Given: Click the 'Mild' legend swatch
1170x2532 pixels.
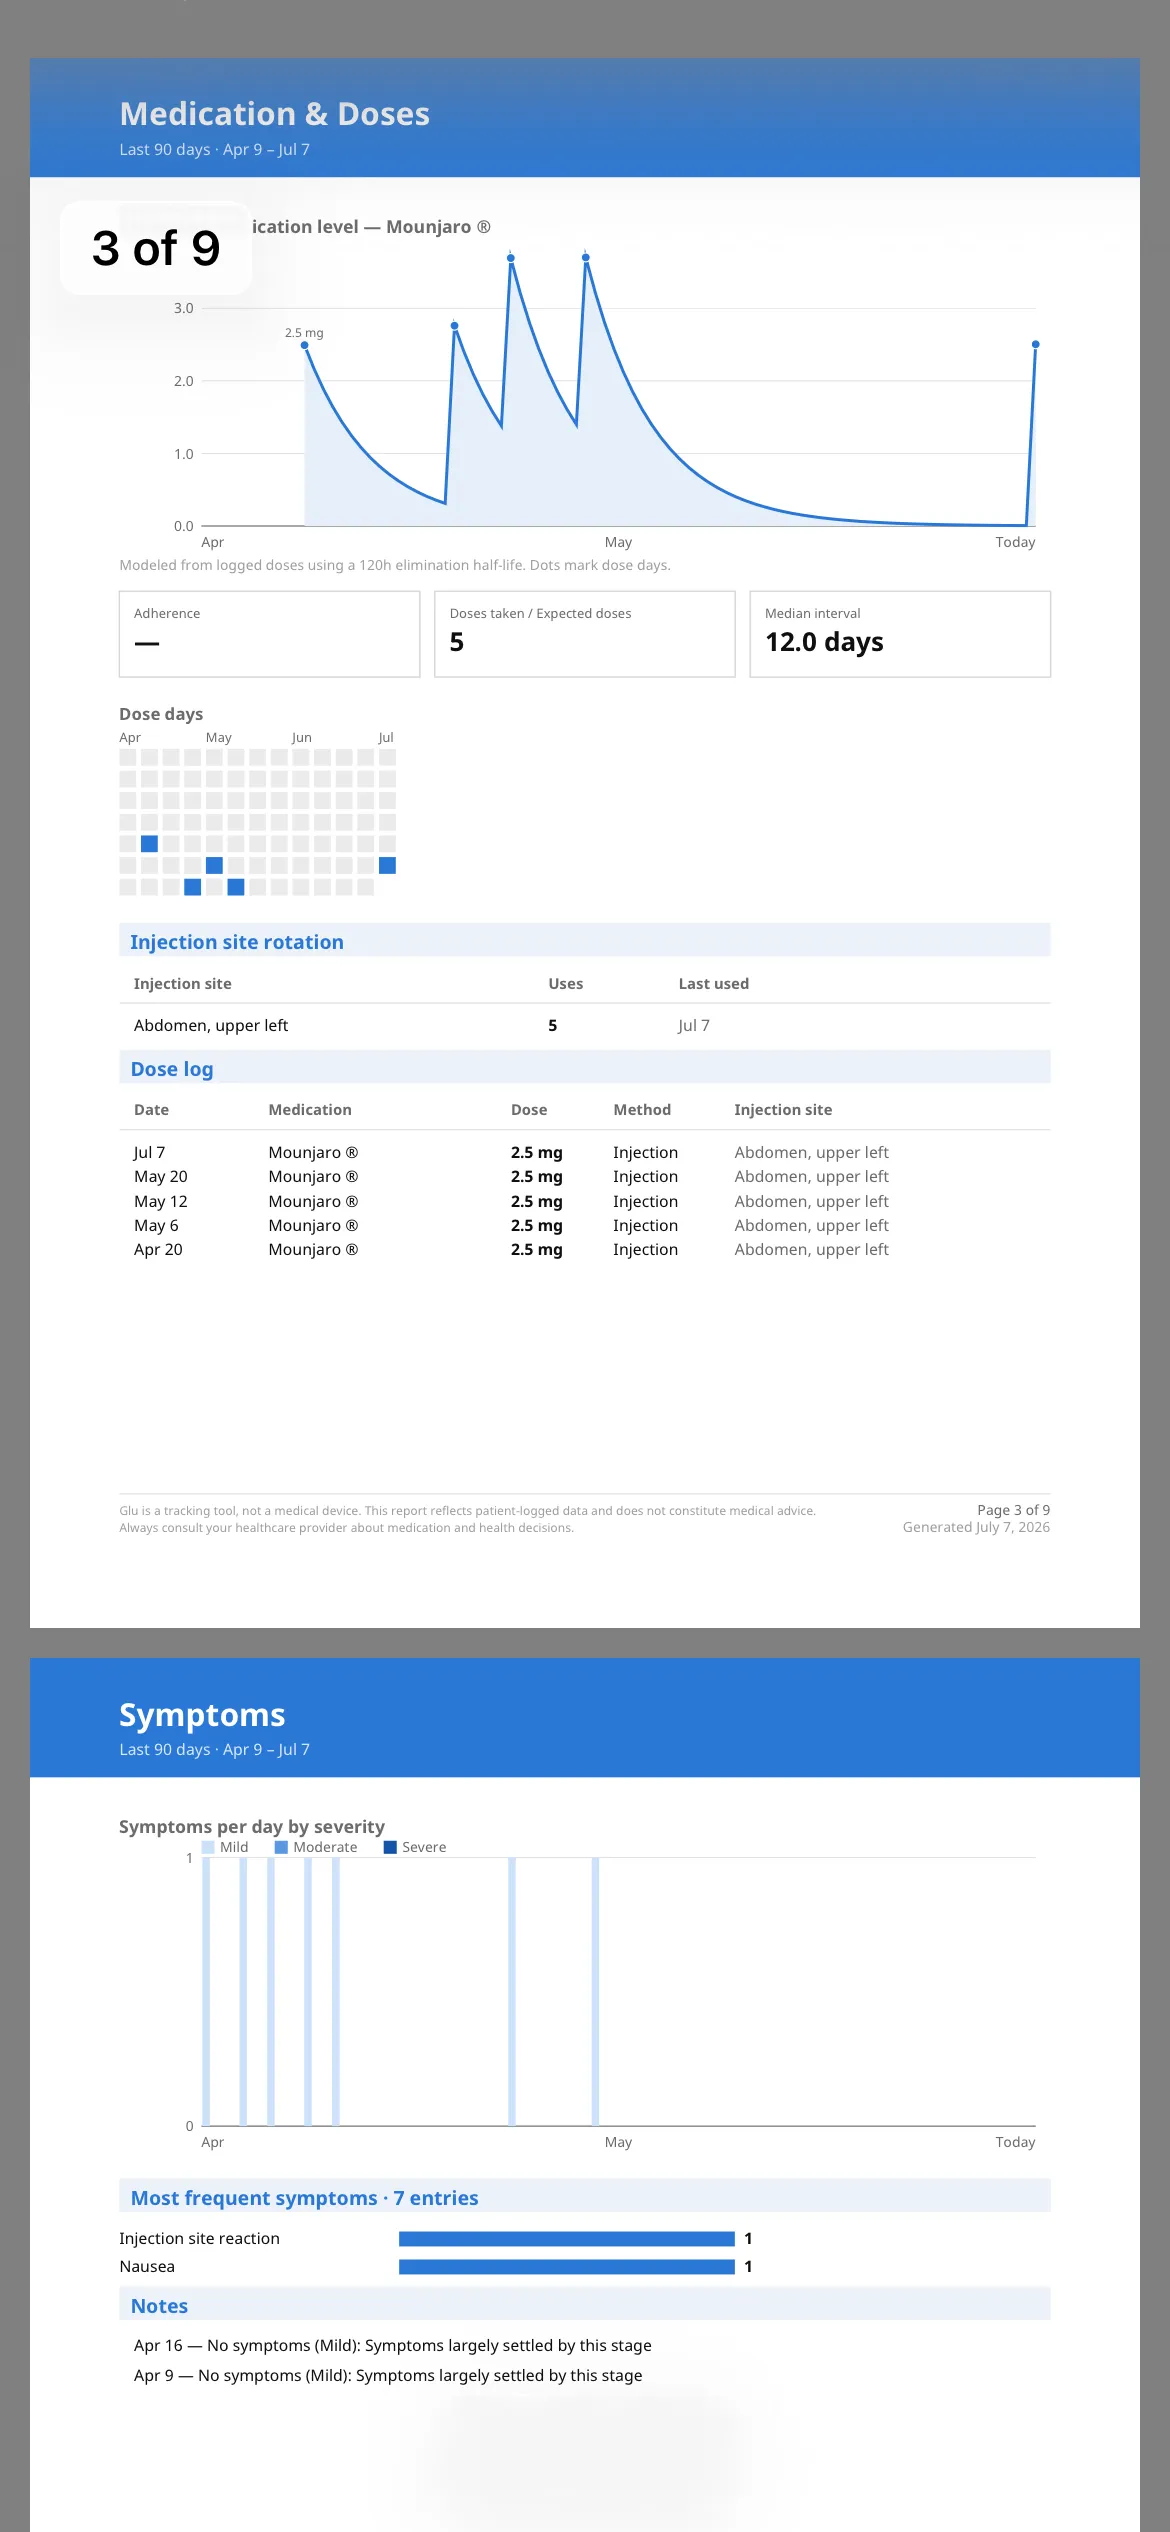Looking at the screenshot, I should tap(208, 1847).
